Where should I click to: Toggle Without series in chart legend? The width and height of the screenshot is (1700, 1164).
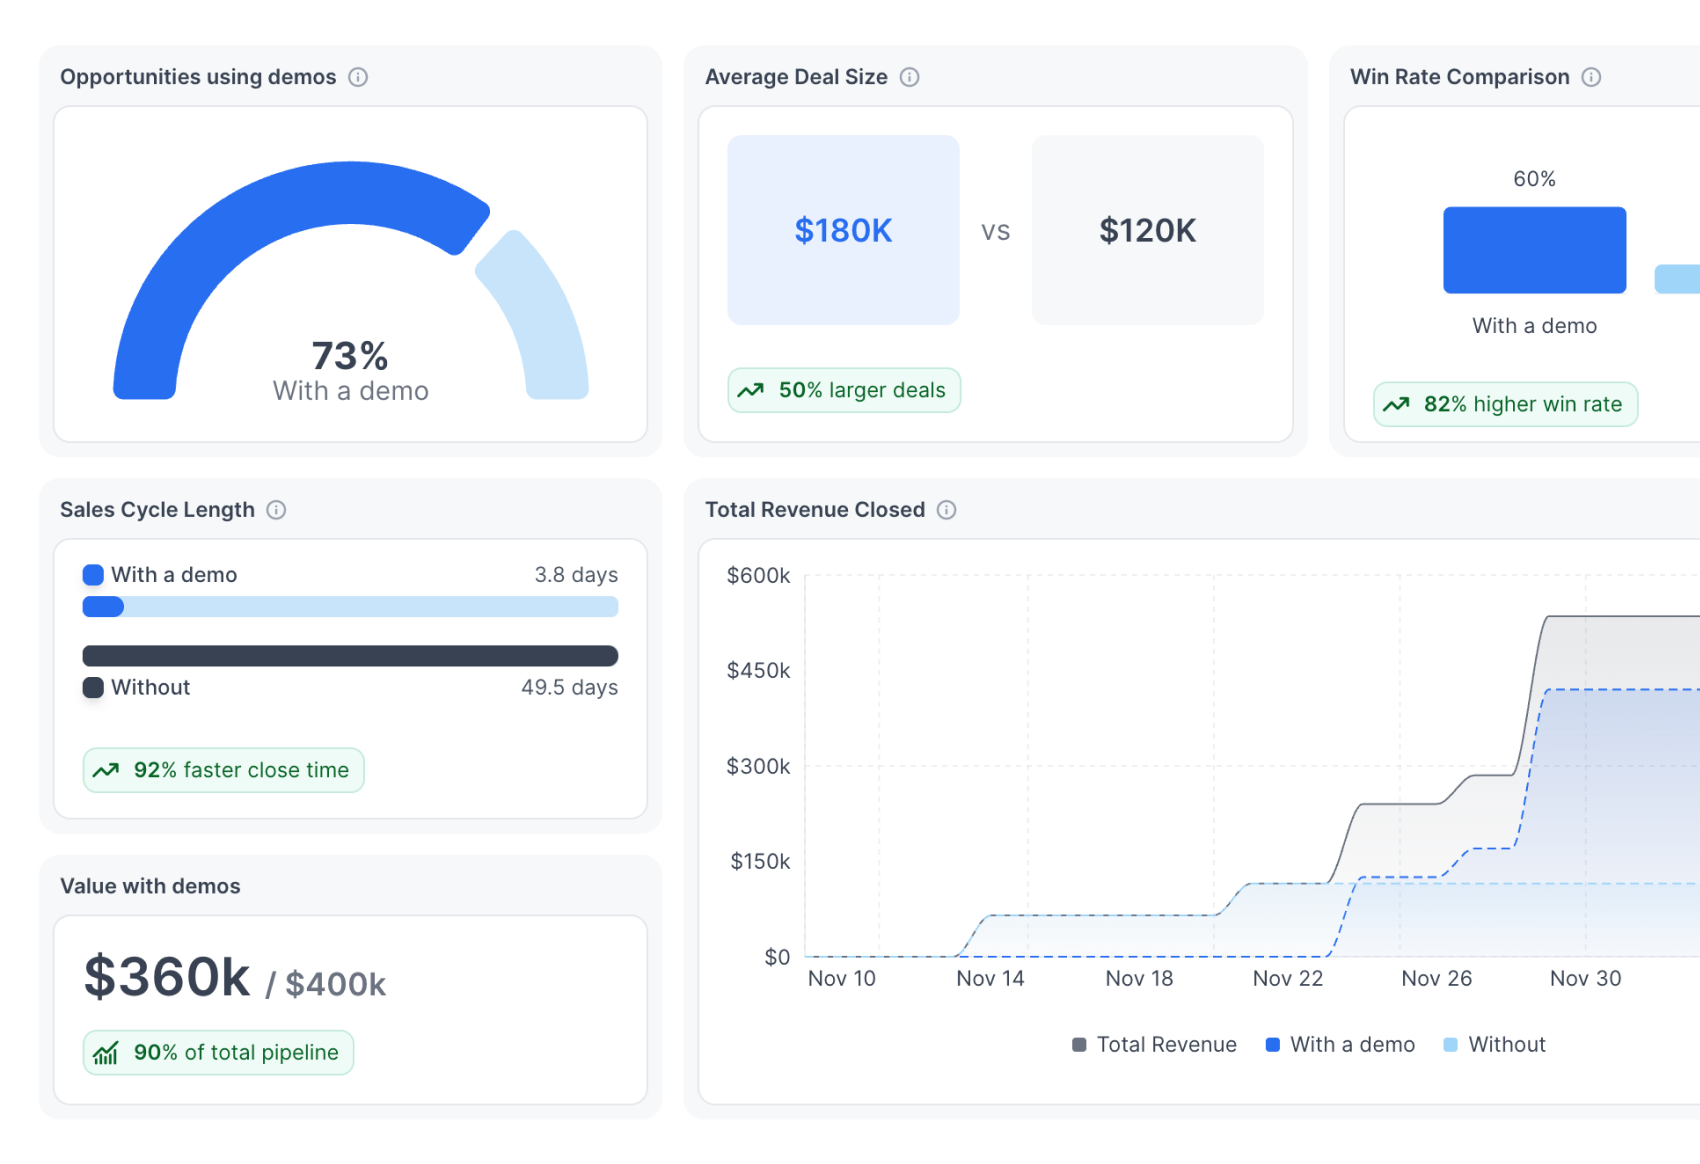(x=1495, y=1045)
